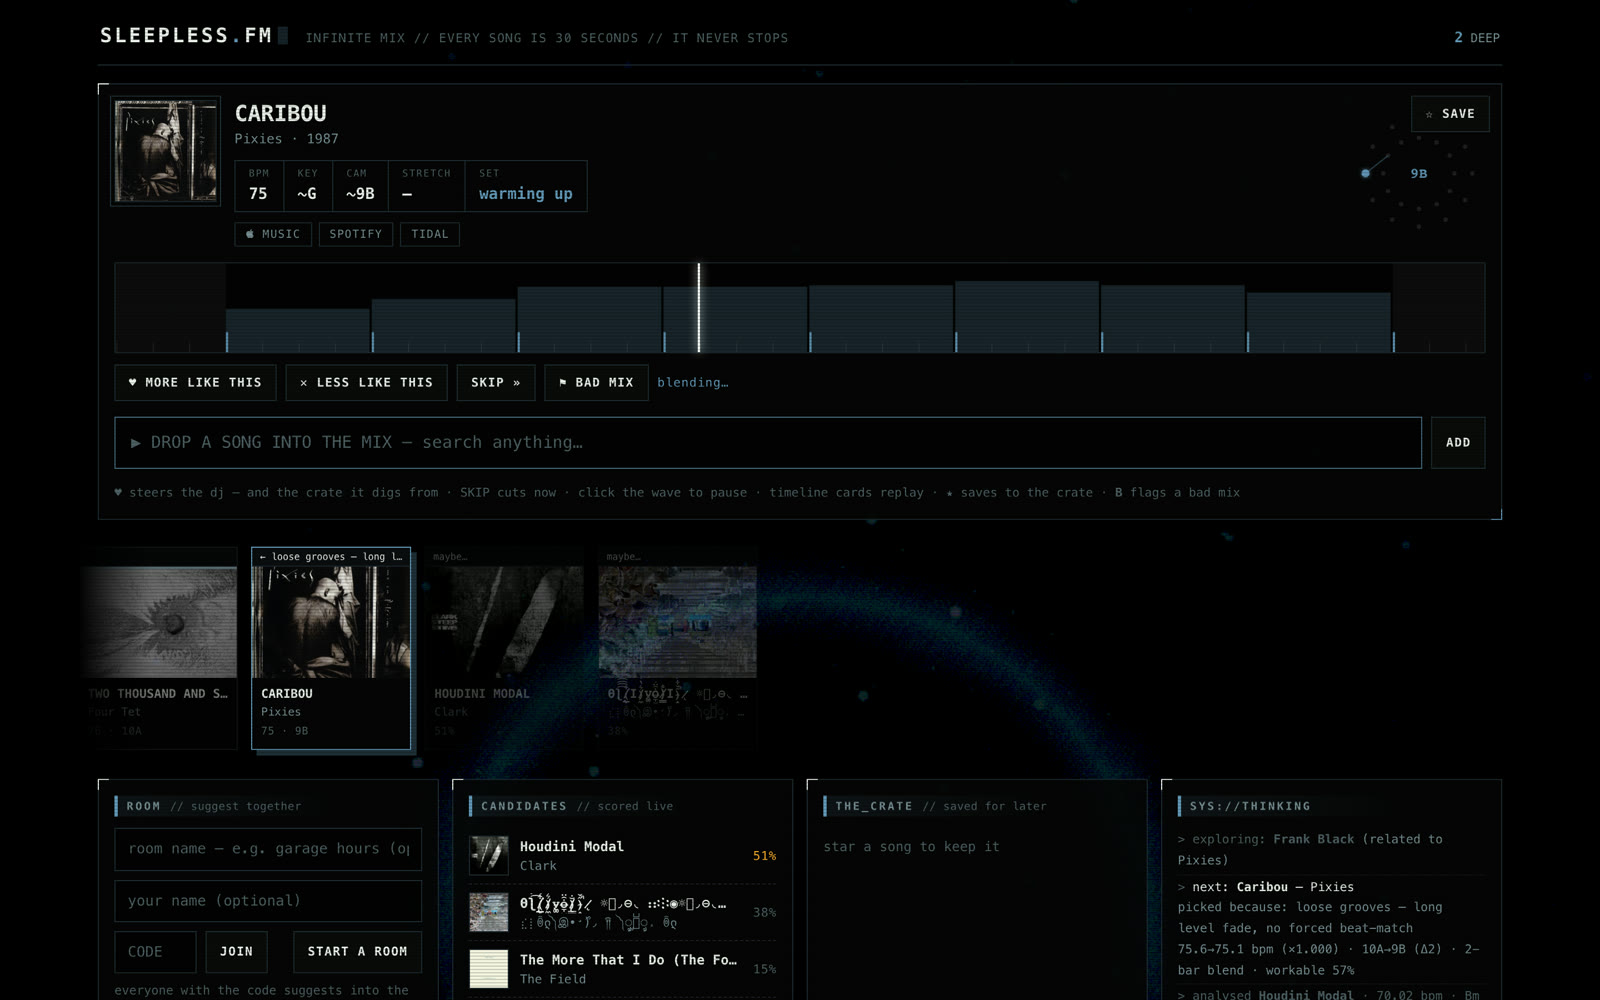Click Houdini Modal candidate thumbnail
The height and width of the screenshot is (1000, 1600).
coord(489,856)
